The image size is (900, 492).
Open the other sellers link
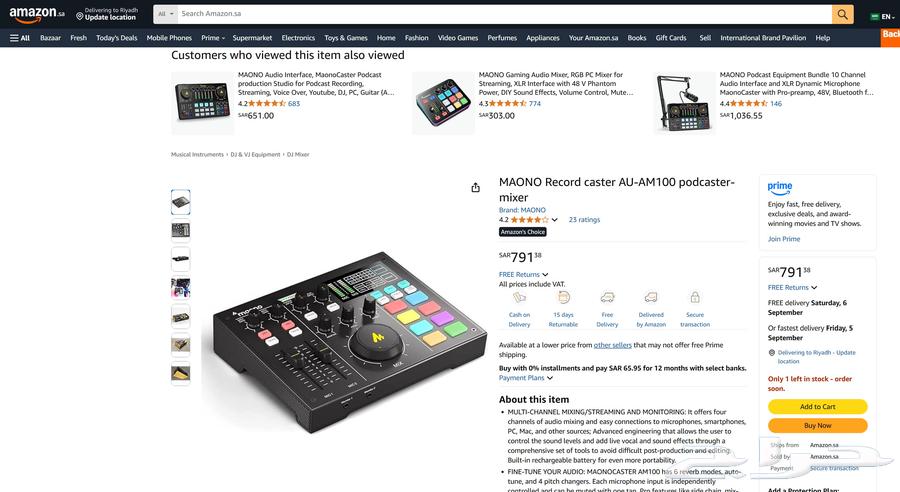click(x=612, y=345)
